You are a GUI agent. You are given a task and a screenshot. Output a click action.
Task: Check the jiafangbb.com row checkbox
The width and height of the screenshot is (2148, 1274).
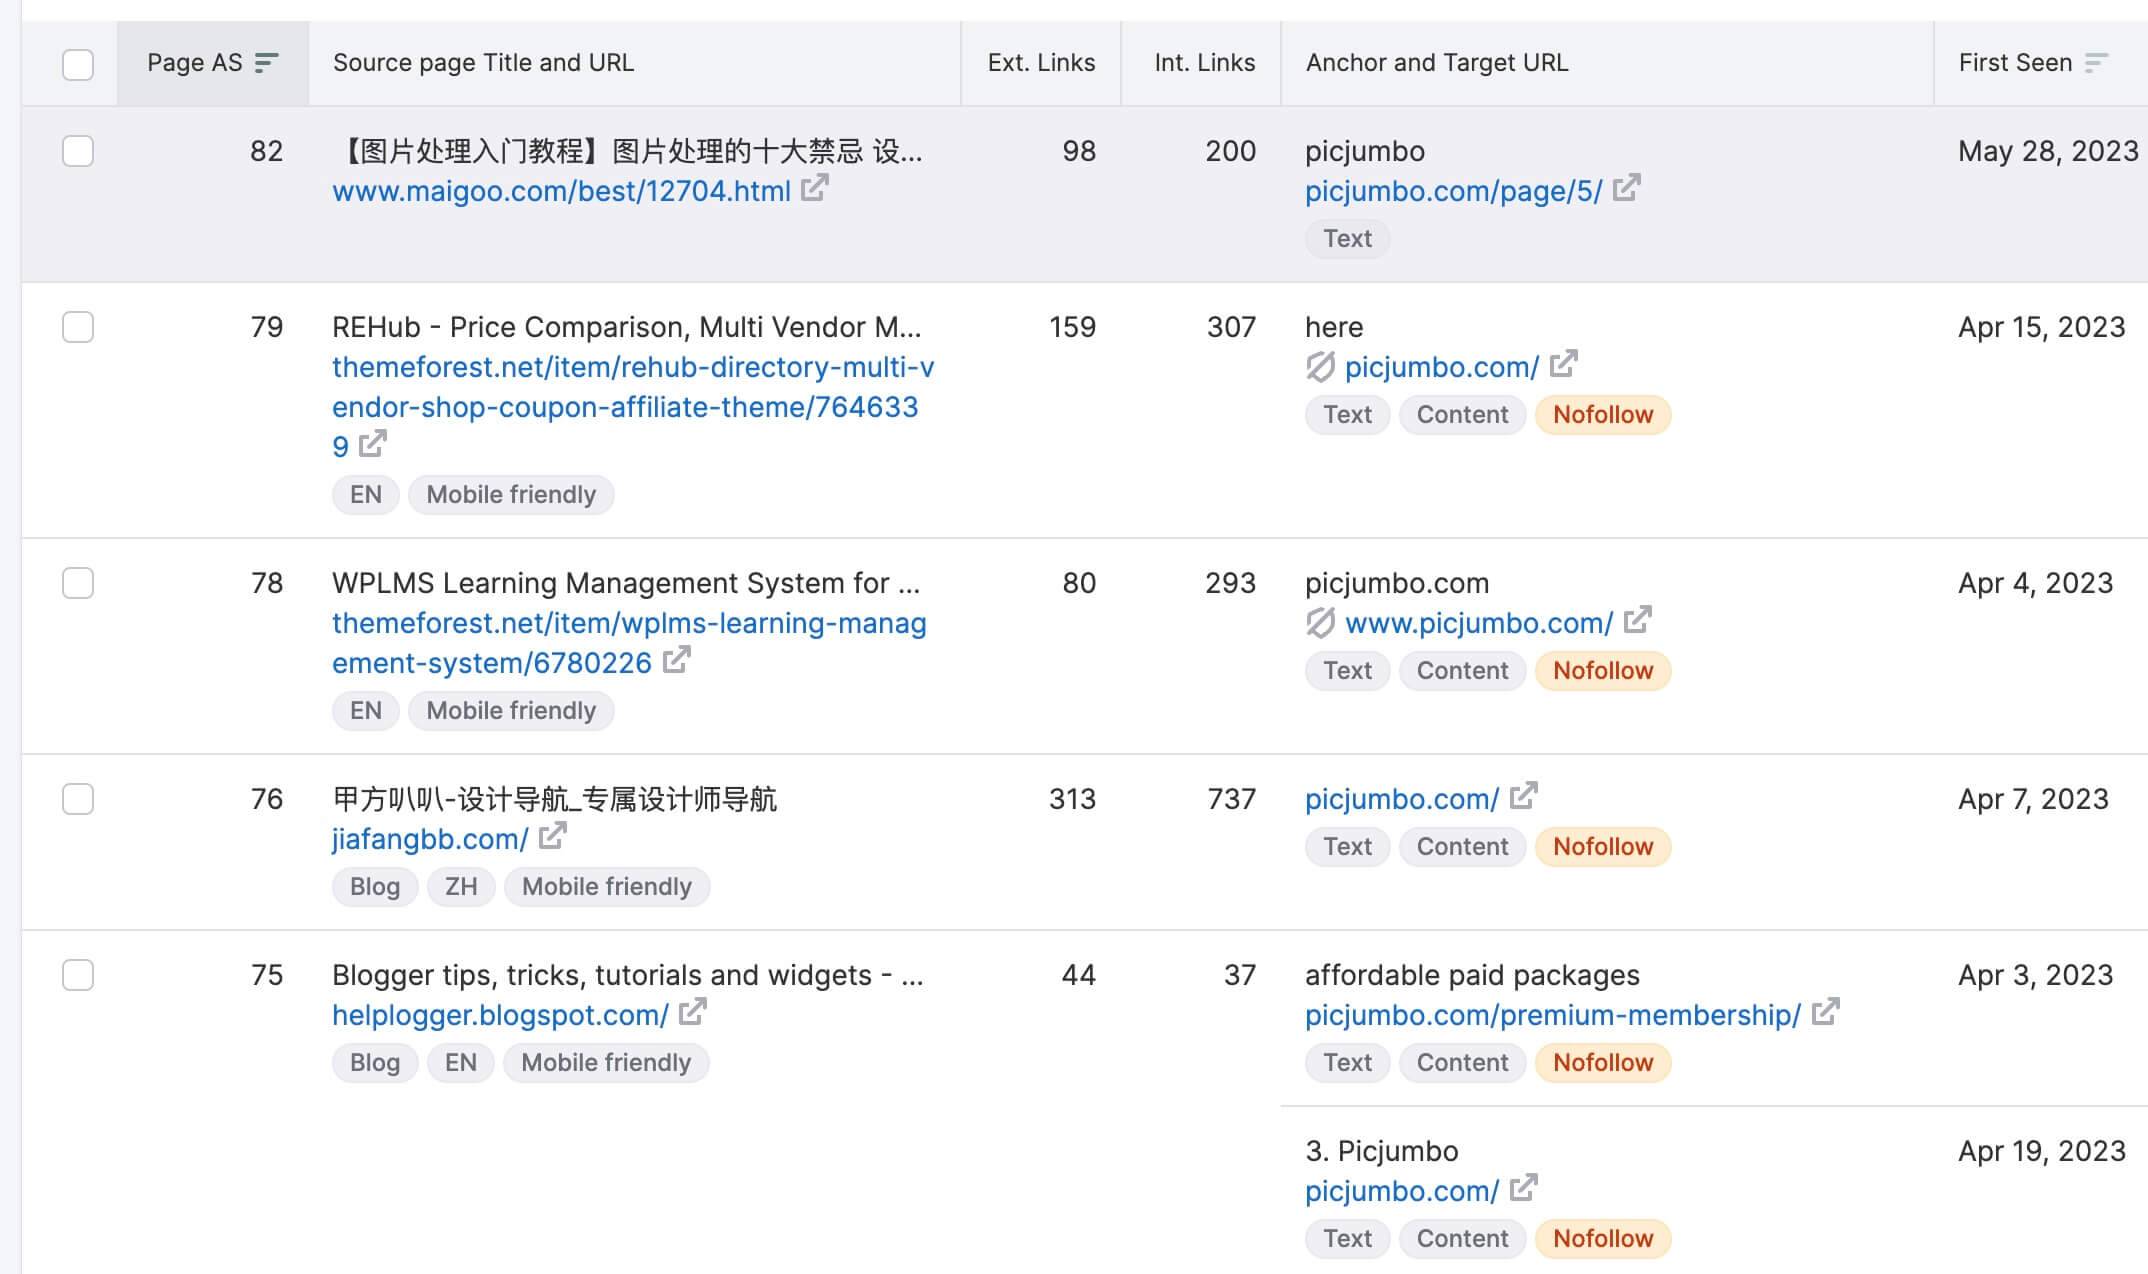78,799
